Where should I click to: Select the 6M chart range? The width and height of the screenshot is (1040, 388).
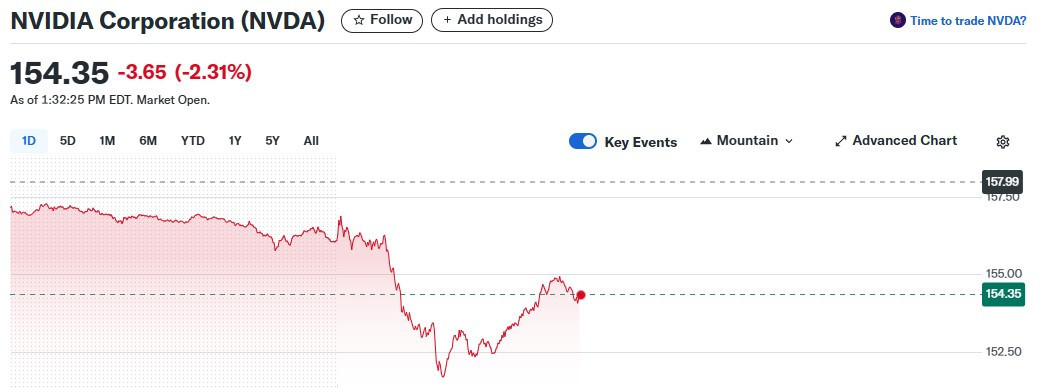[x=148, y=141]
